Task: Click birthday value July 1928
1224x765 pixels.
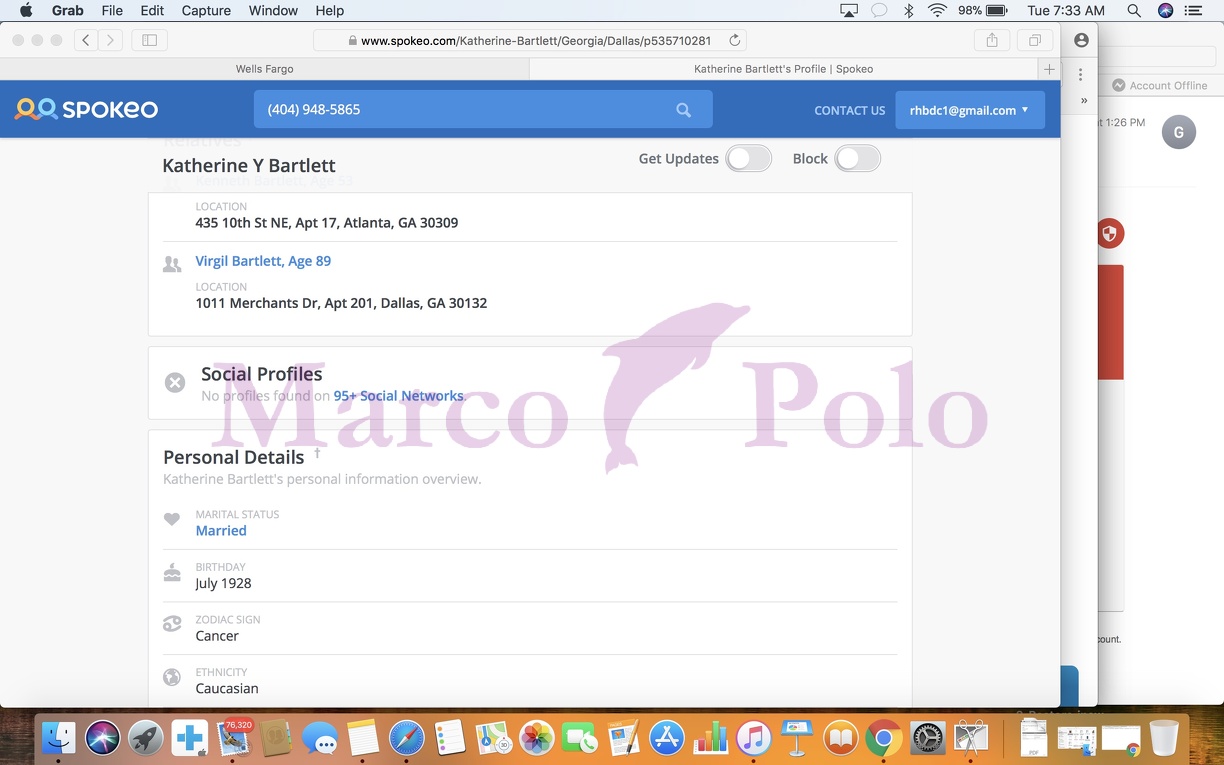Action: click(223, 583)
